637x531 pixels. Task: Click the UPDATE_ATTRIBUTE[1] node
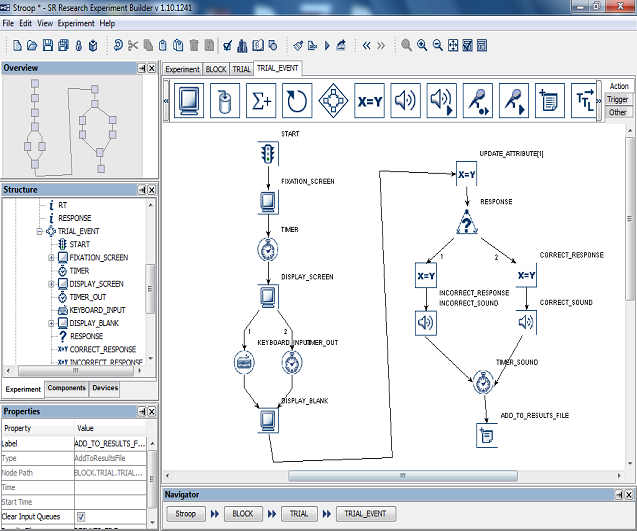(466, 174)
